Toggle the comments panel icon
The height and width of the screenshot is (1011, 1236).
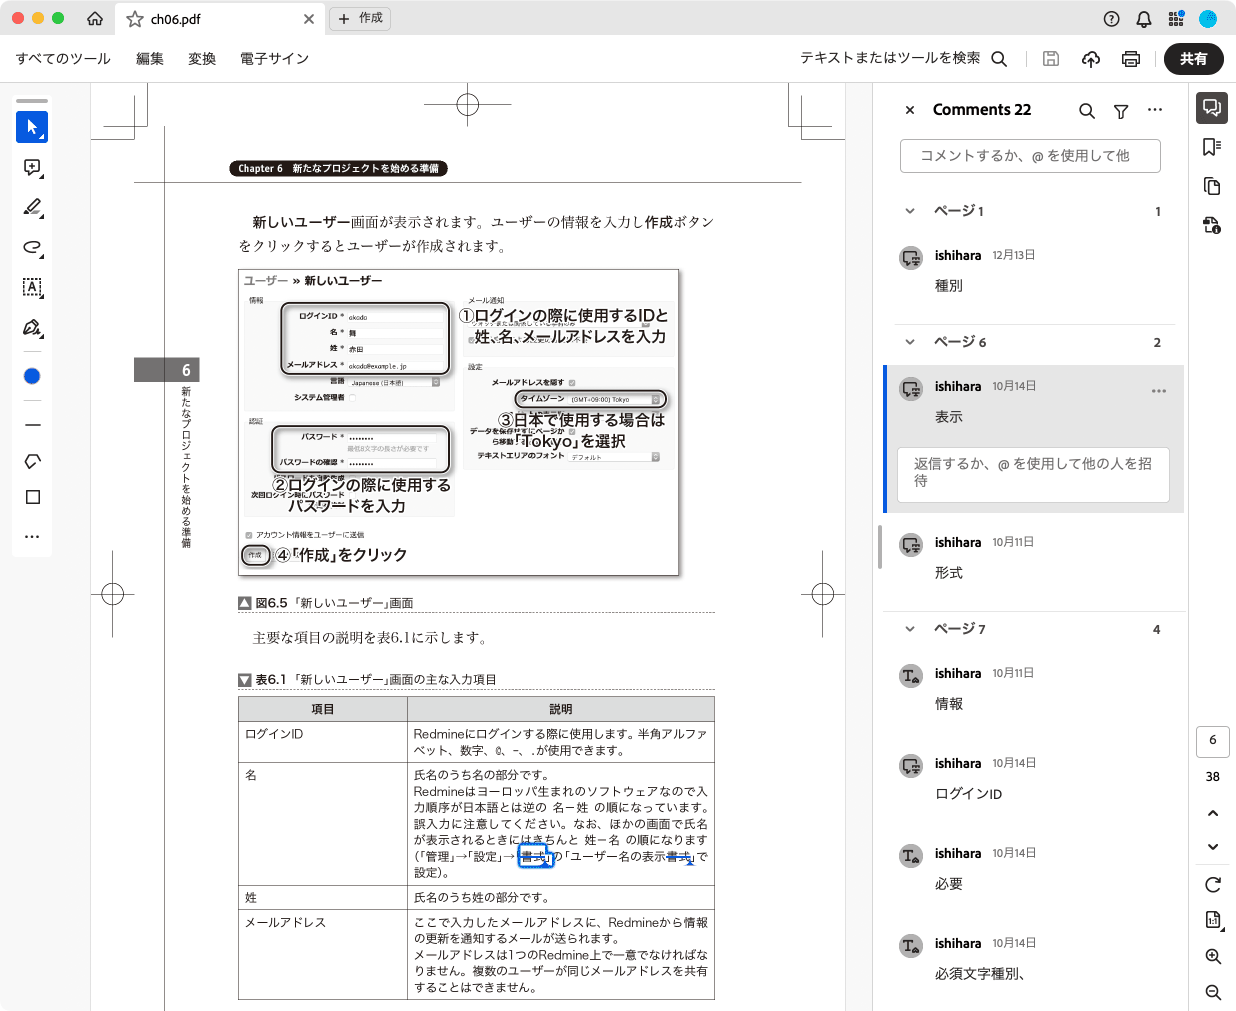(1212, 108)
